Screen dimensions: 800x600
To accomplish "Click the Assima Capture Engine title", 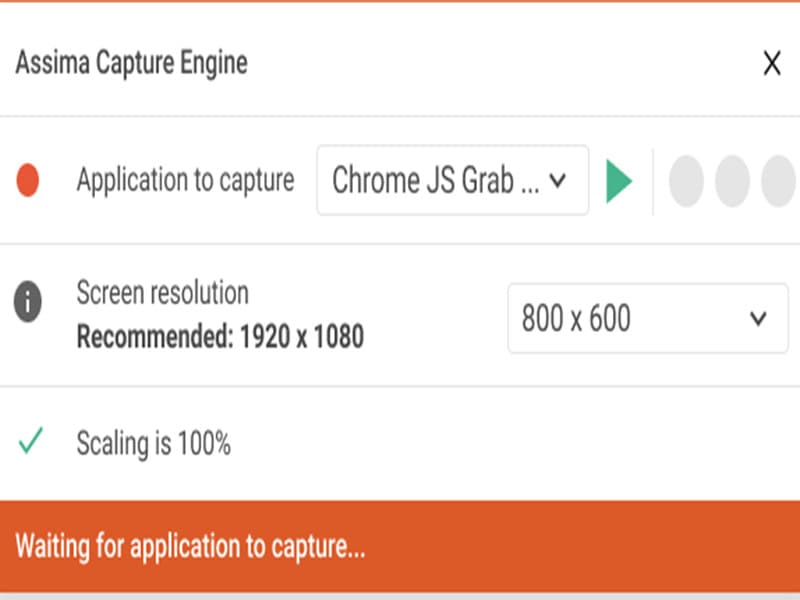I will (x=131, y=64).
